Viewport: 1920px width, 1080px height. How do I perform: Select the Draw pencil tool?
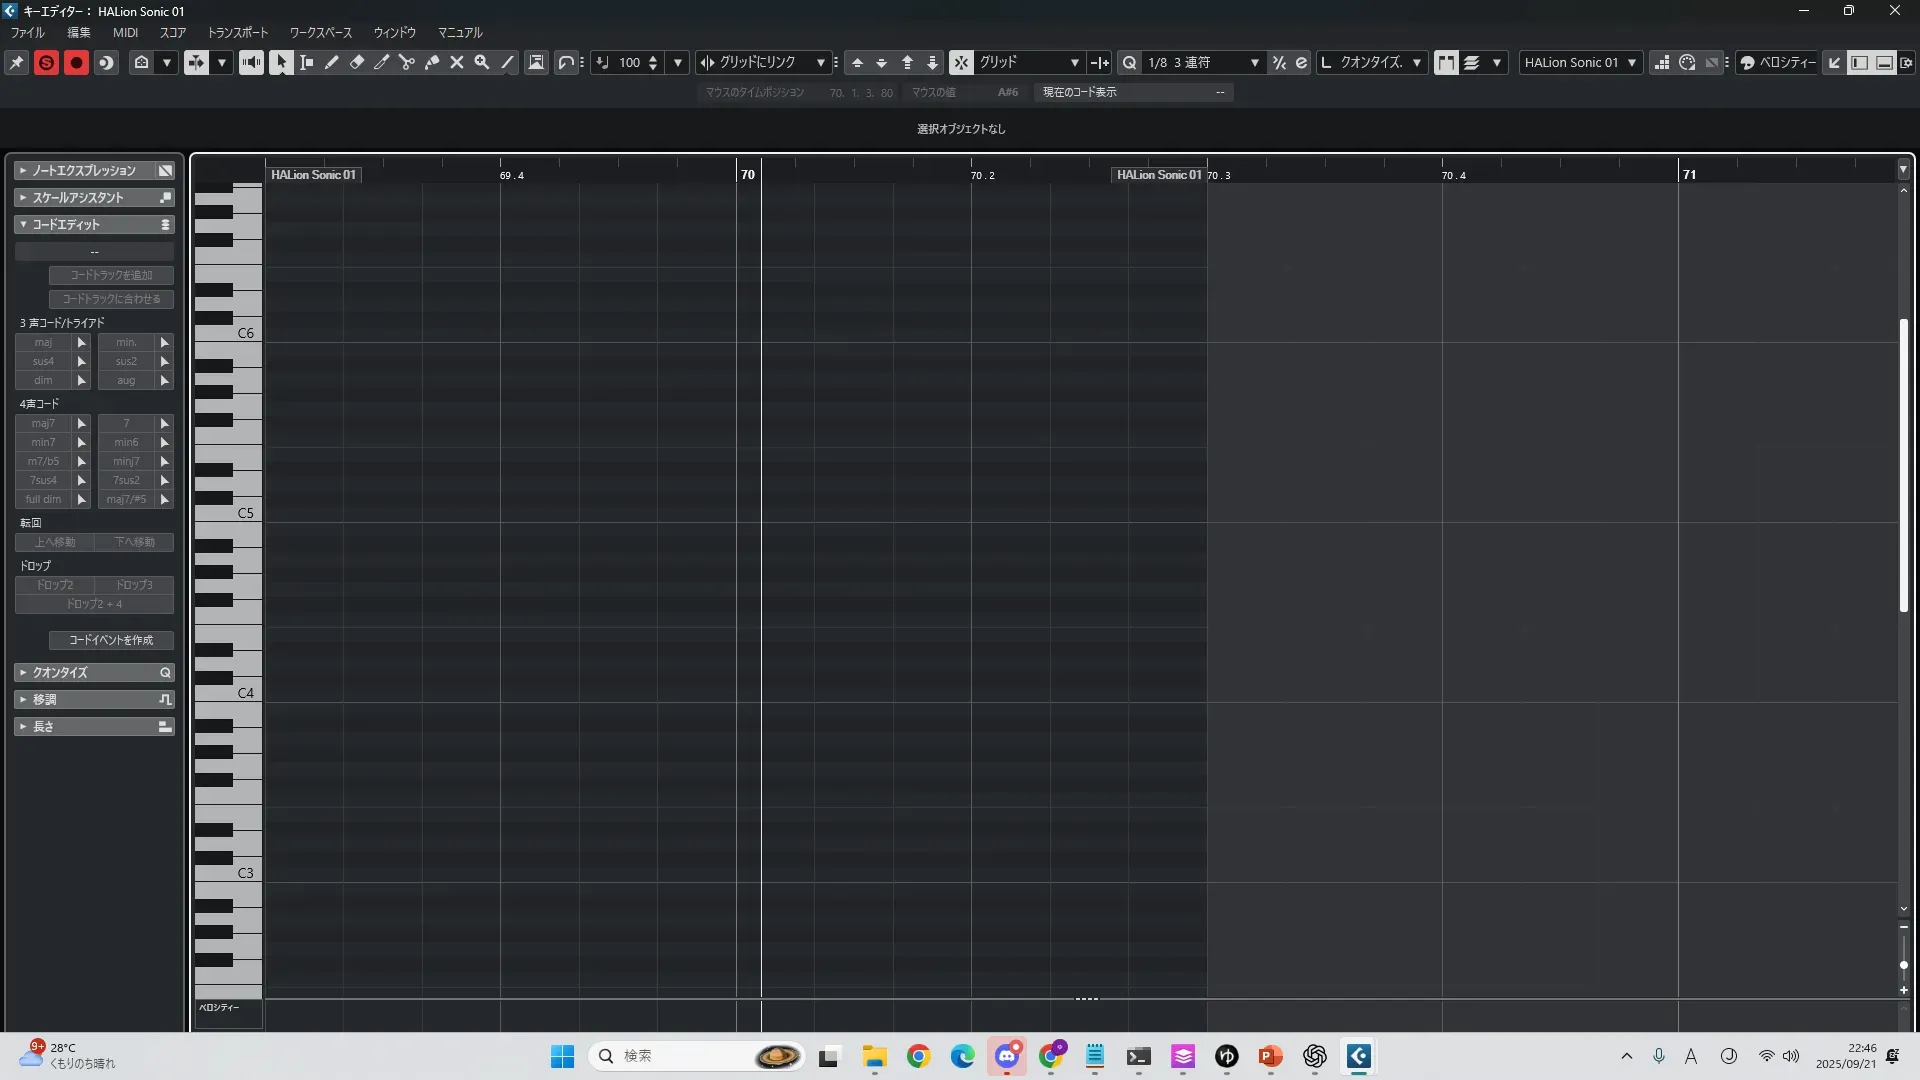coord(331,62)
